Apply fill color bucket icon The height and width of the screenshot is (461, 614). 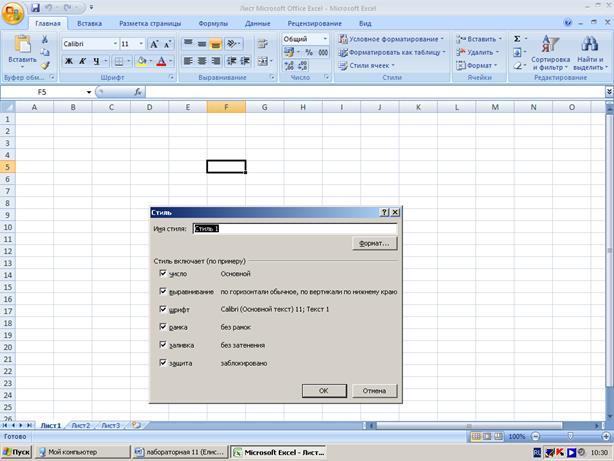142,61
